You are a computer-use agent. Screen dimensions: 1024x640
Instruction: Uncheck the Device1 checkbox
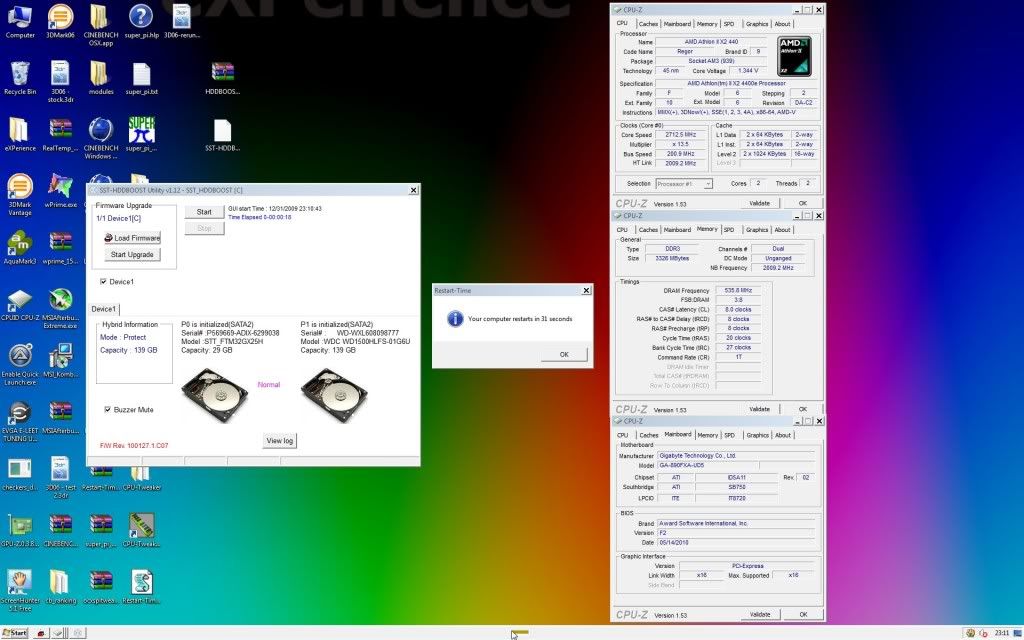point(104,282)
